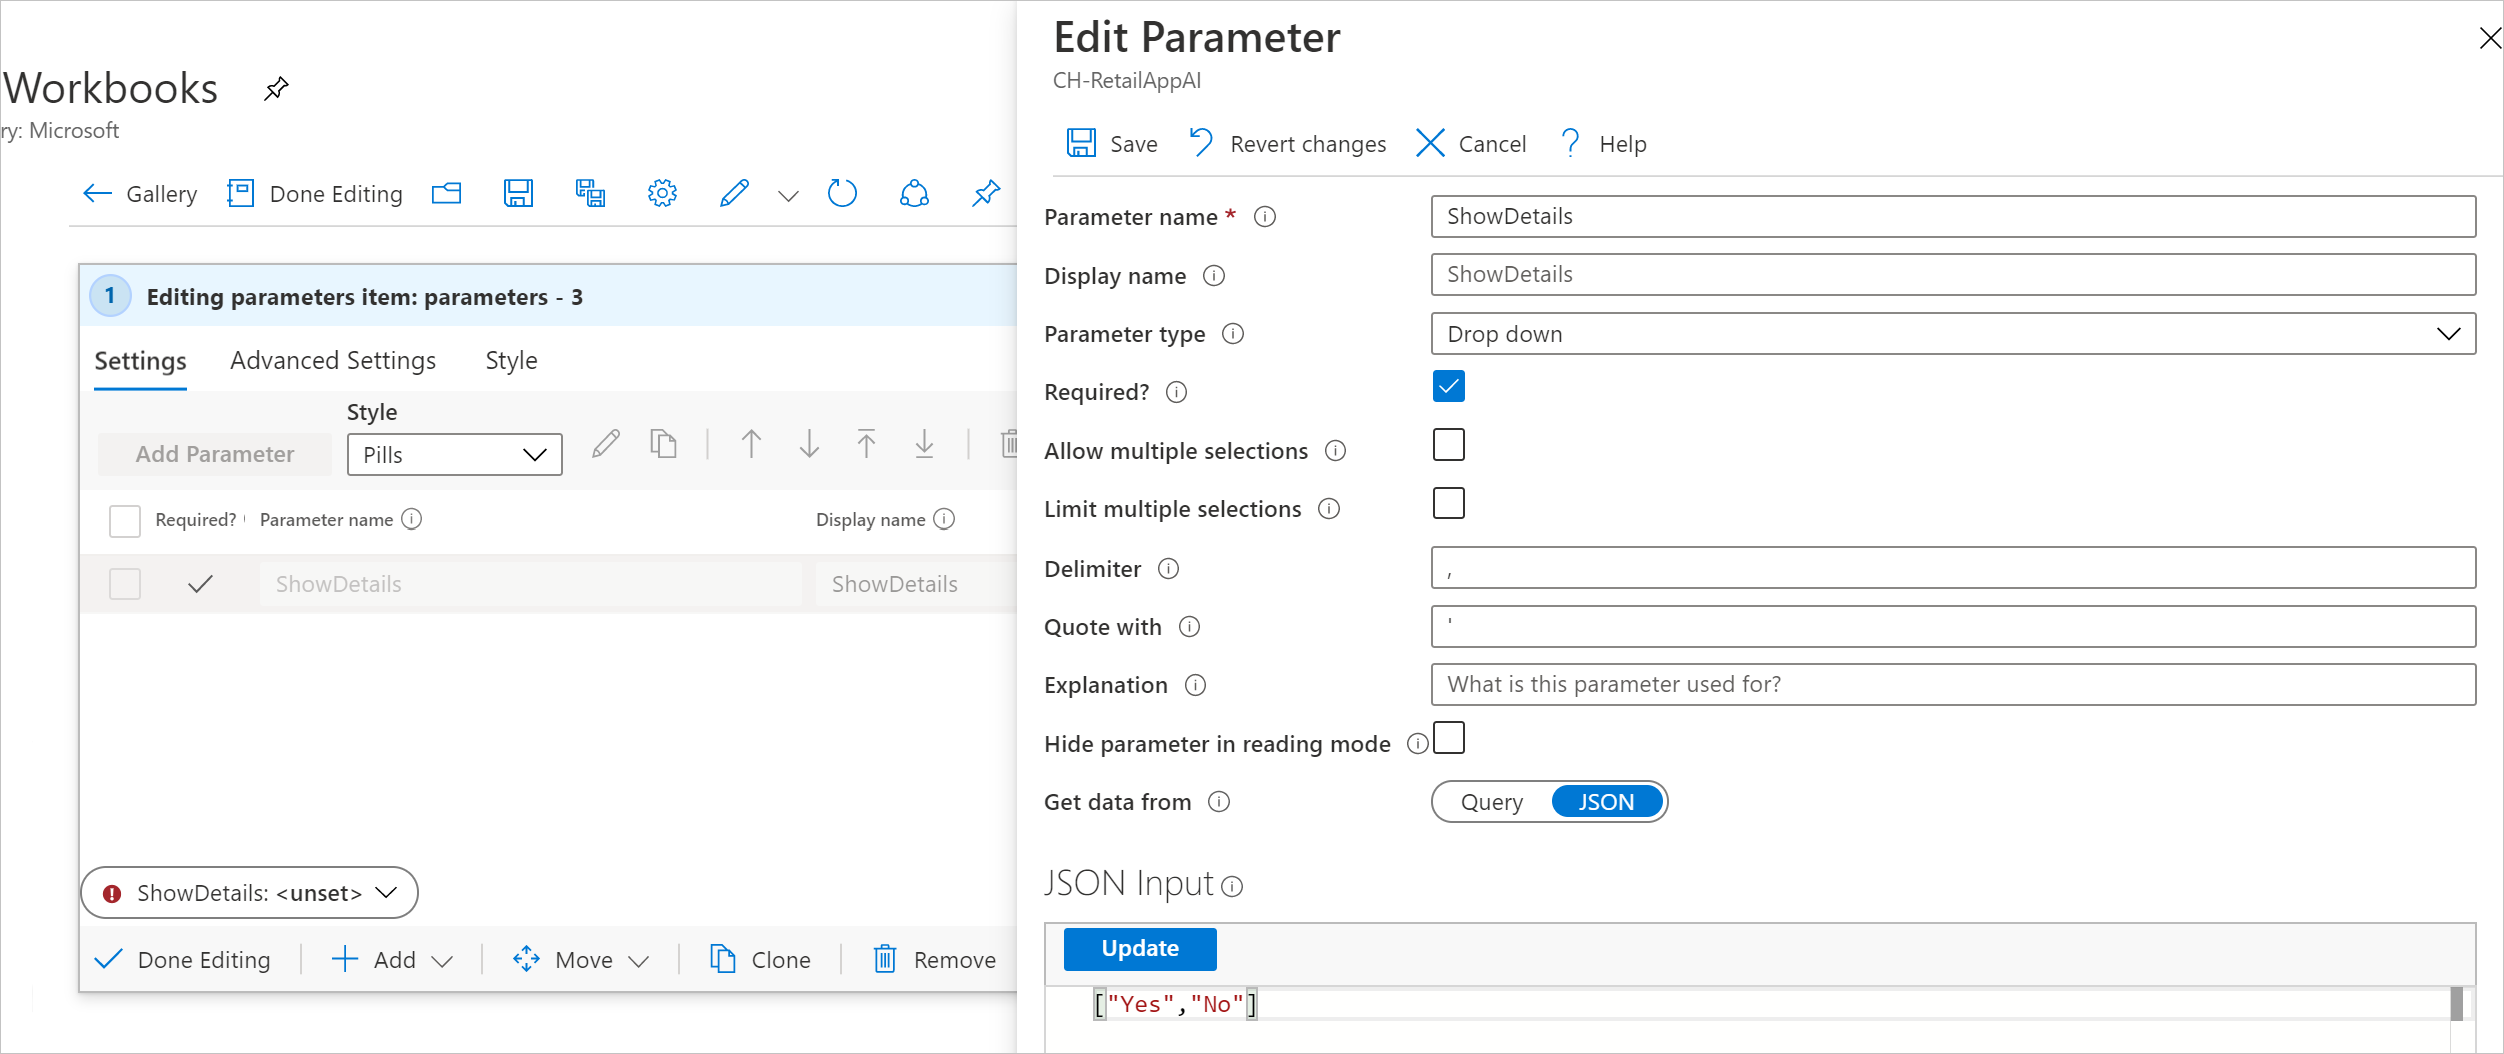This screenshot has width=2504, height=1054.
Task: Click the info icon next to Parameter type
Action: click(x=1233, y=334)
